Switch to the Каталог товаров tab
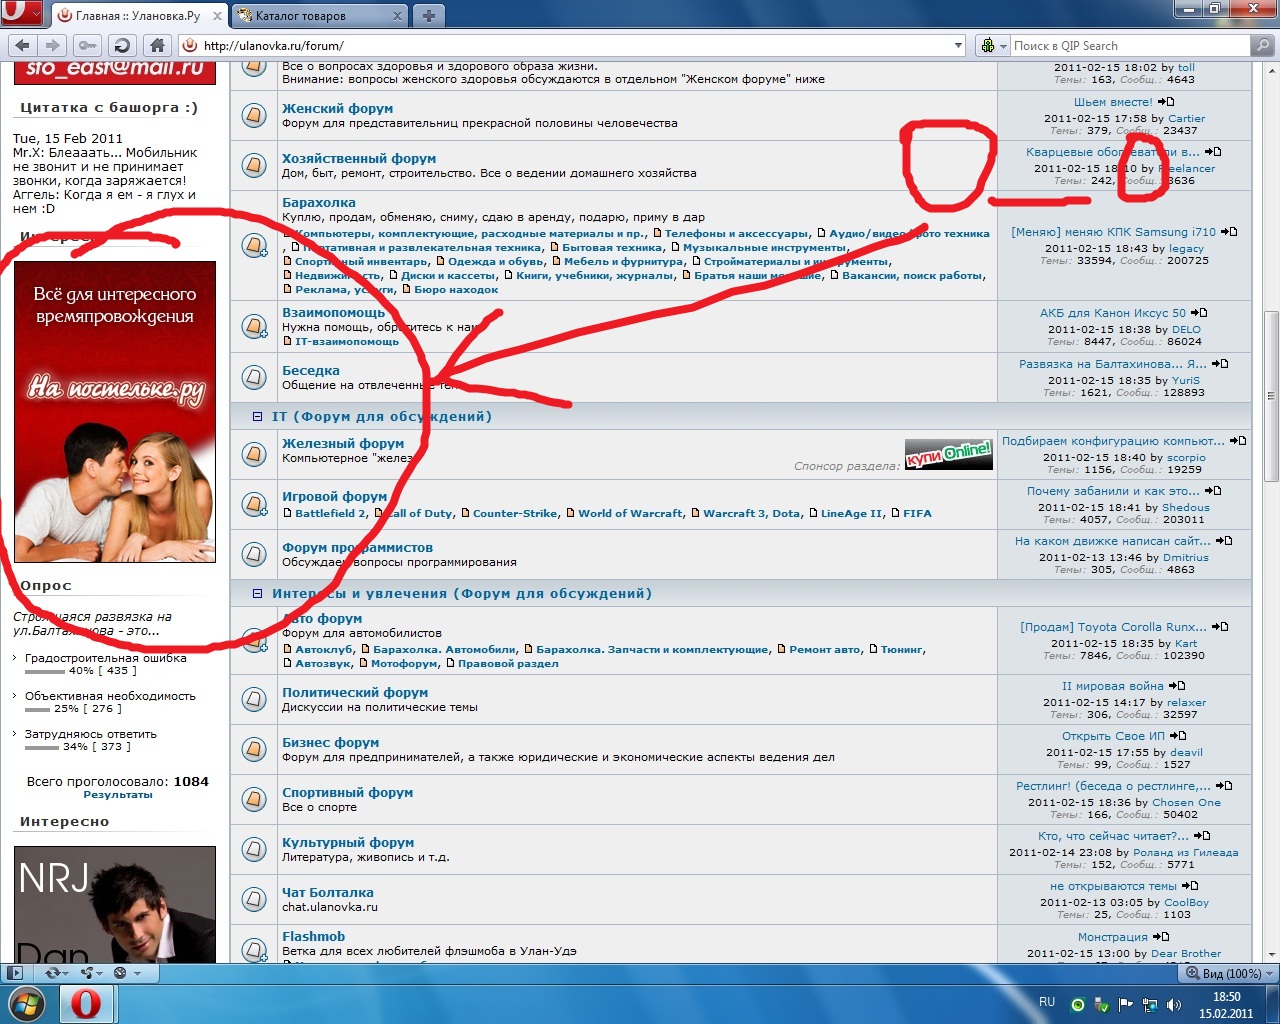 pos(310,16)
